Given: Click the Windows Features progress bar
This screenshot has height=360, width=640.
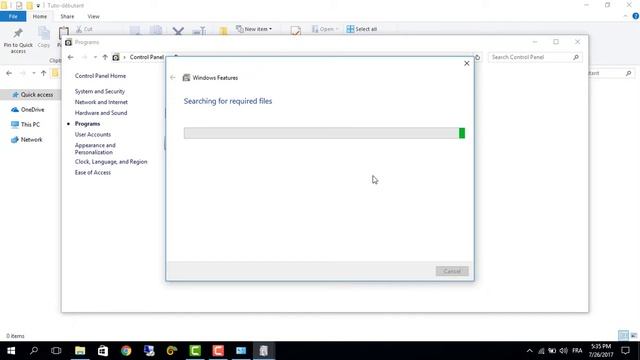Looking at the screenshot, I should coord(324,133).
